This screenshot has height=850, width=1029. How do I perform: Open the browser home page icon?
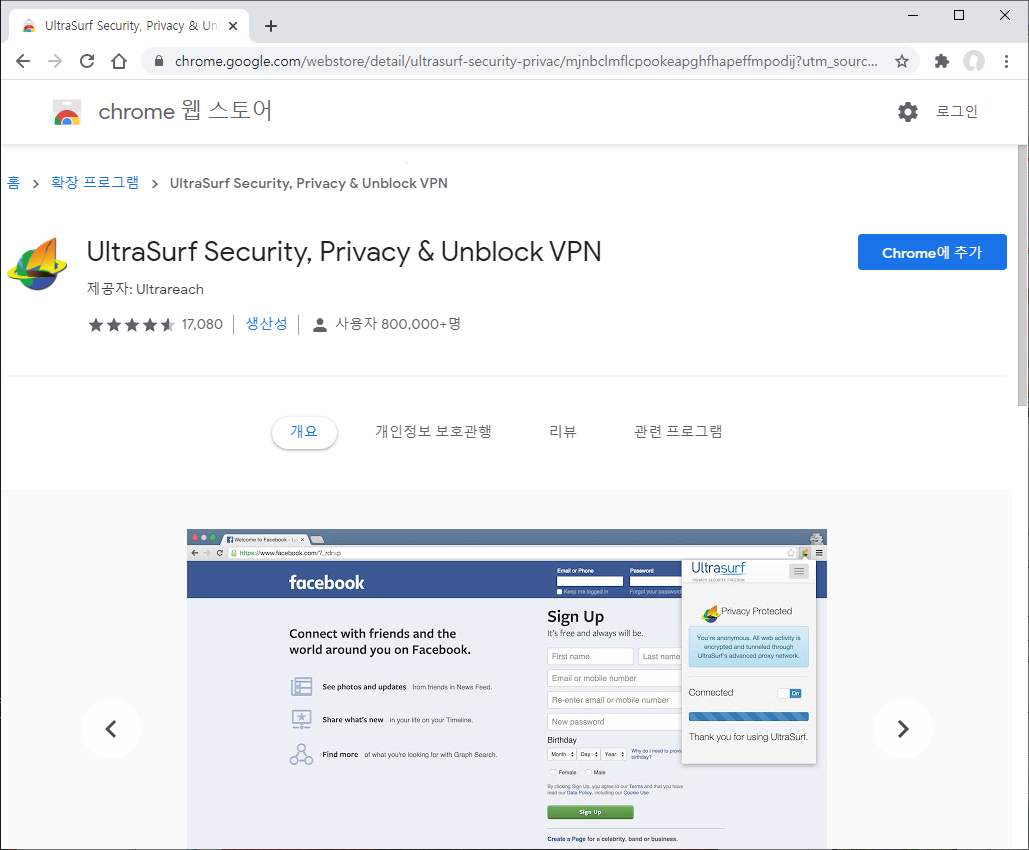tap(119, 61)
